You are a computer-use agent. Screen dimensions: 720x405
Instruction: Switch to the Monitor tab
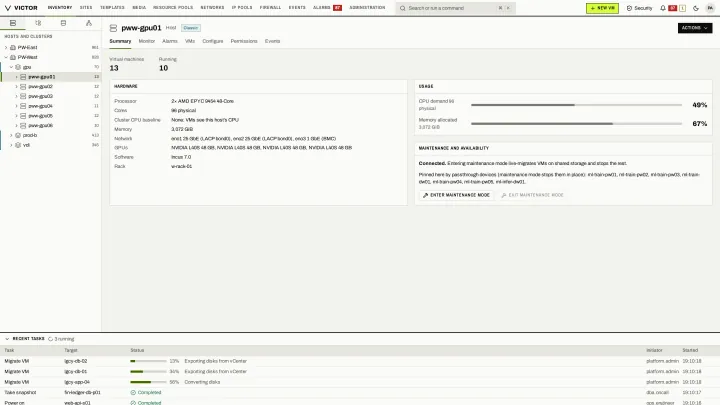point(146,41)
